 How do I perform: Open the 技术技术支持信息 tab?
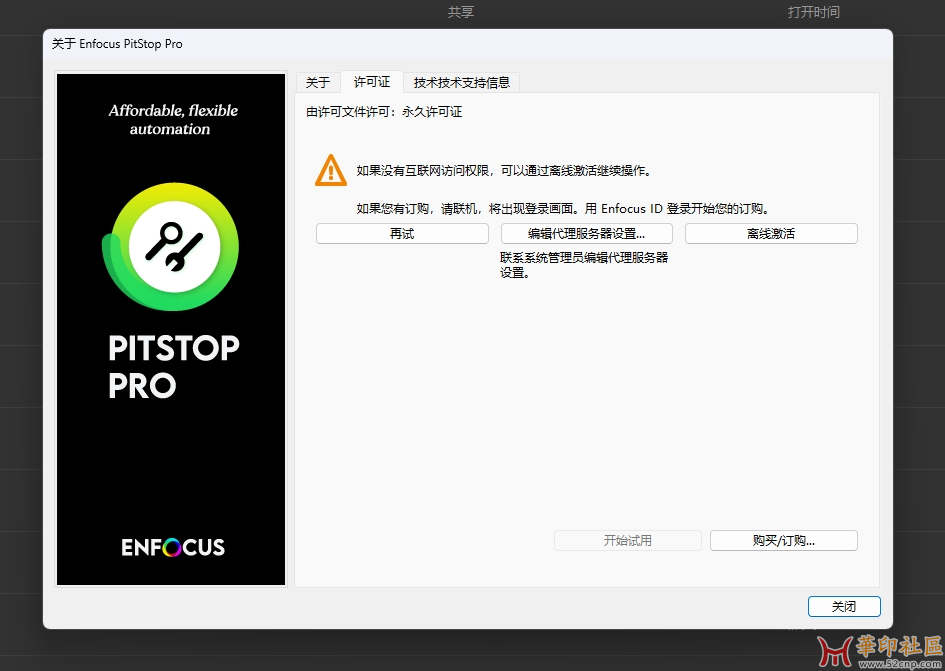(462, 82)
